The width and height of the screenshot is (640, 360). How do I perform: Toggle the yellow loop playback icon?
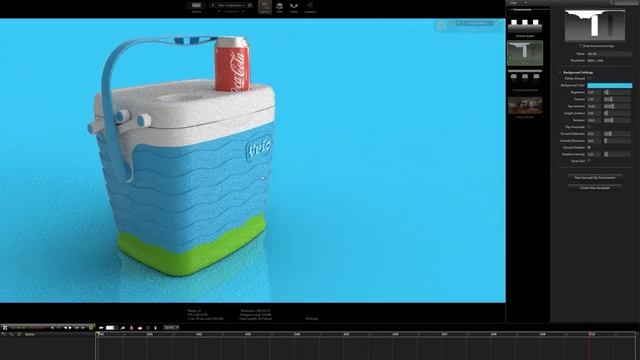click(x=91, y=327)
